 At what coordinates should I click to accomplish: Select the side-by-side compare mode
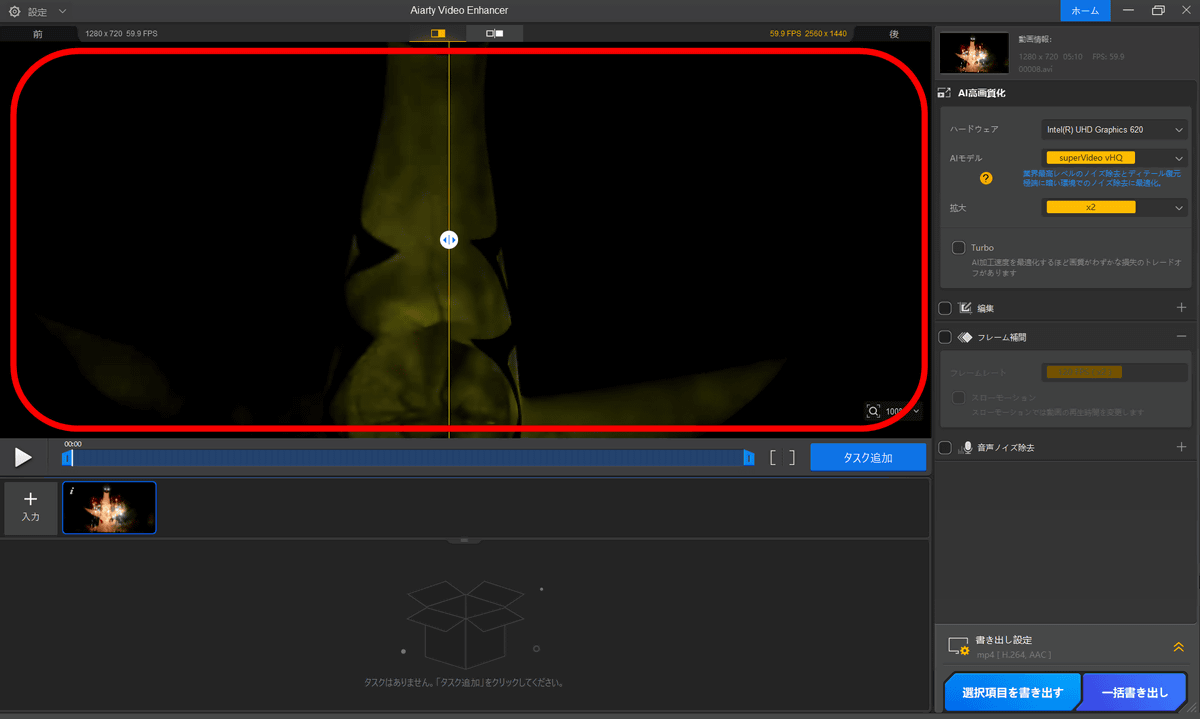pyautogui.click(x=494, y=33)
